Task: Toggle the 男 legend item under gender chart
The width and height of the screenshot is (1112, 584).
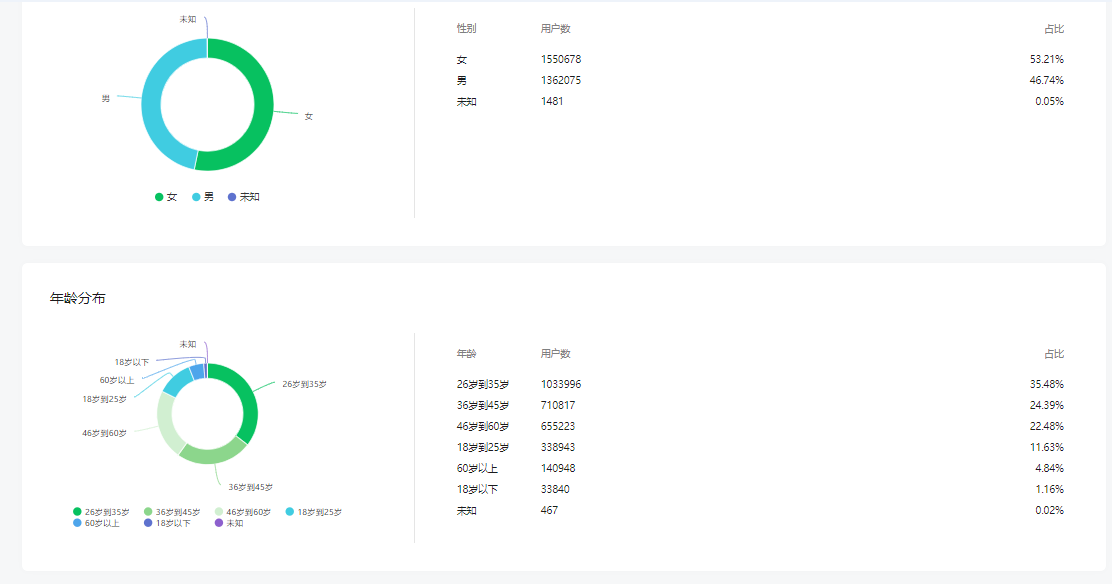Action: coord(203,197)
